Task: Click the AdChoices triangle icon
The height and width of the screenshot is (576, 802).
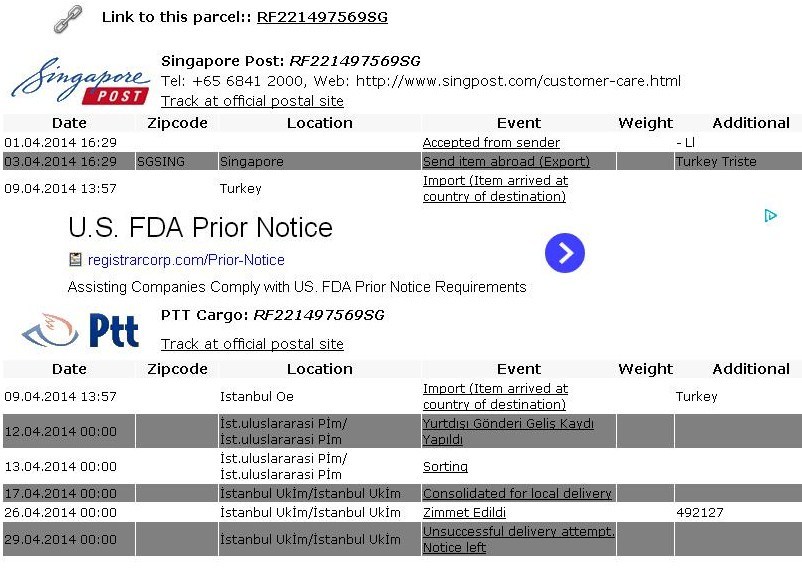Action: tap(770, 215)
